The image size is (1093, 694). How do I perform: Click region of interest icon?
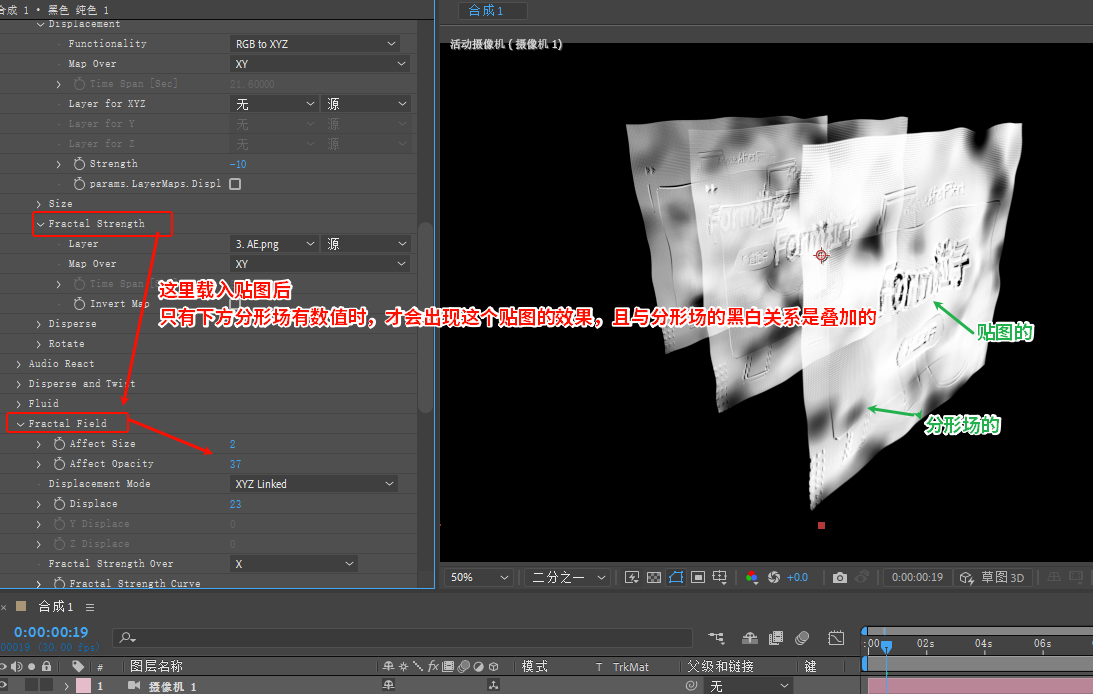click(x=698, y=577)
